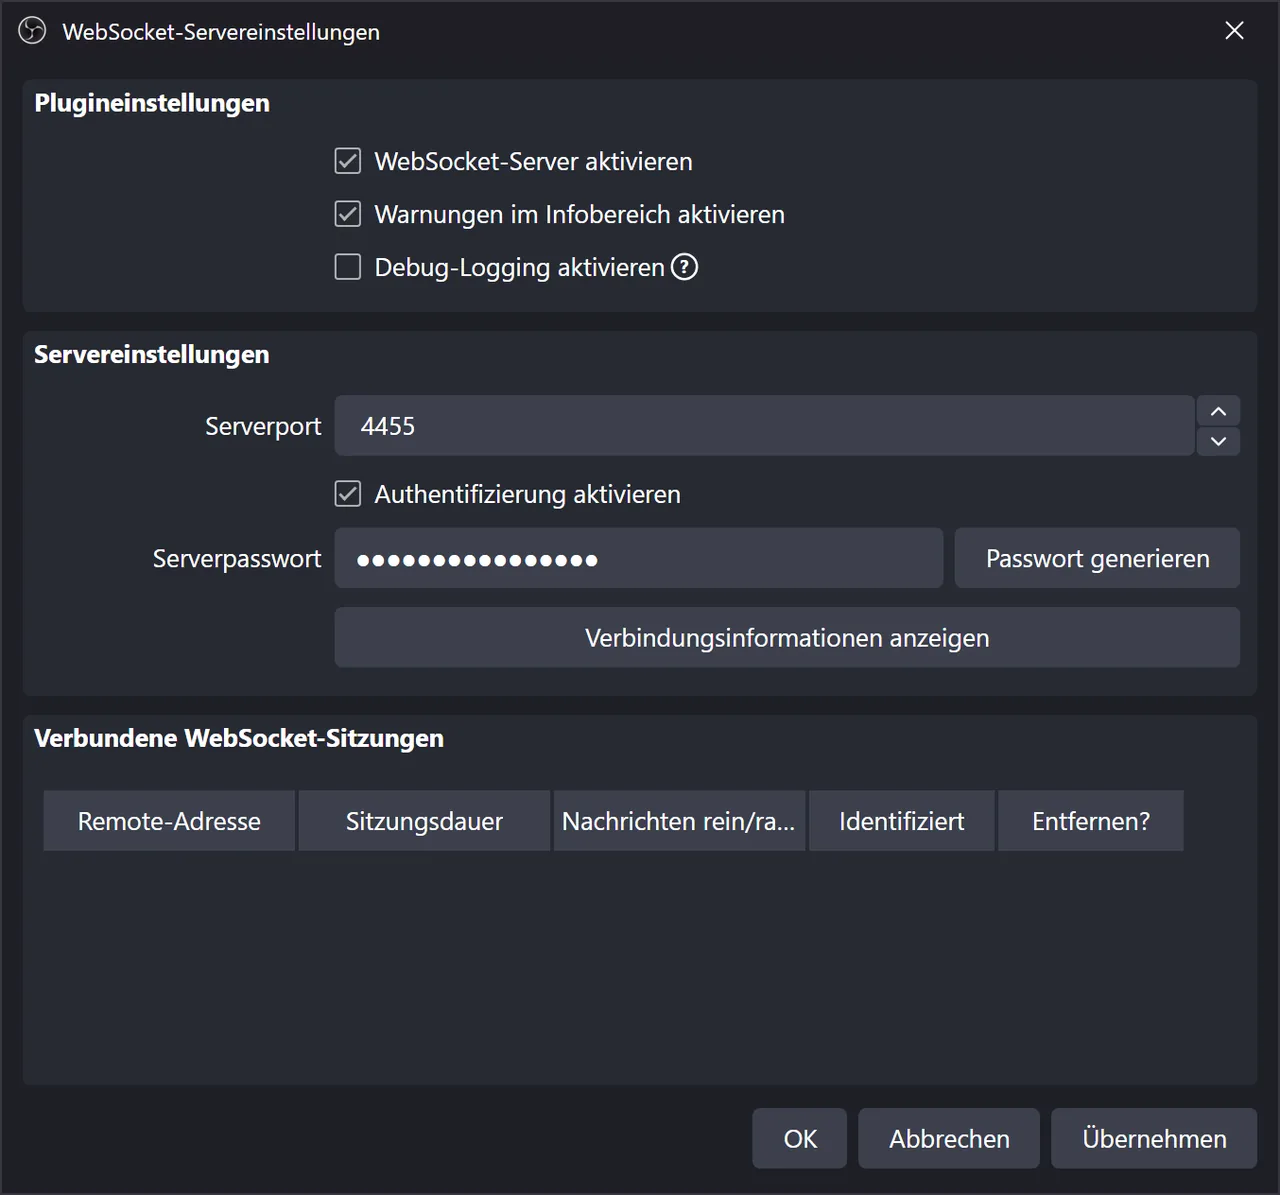The width and height of the screenshot is (1280, 1195).
Task: Click the Entfernen? column header
Action: coord(1091,821)
